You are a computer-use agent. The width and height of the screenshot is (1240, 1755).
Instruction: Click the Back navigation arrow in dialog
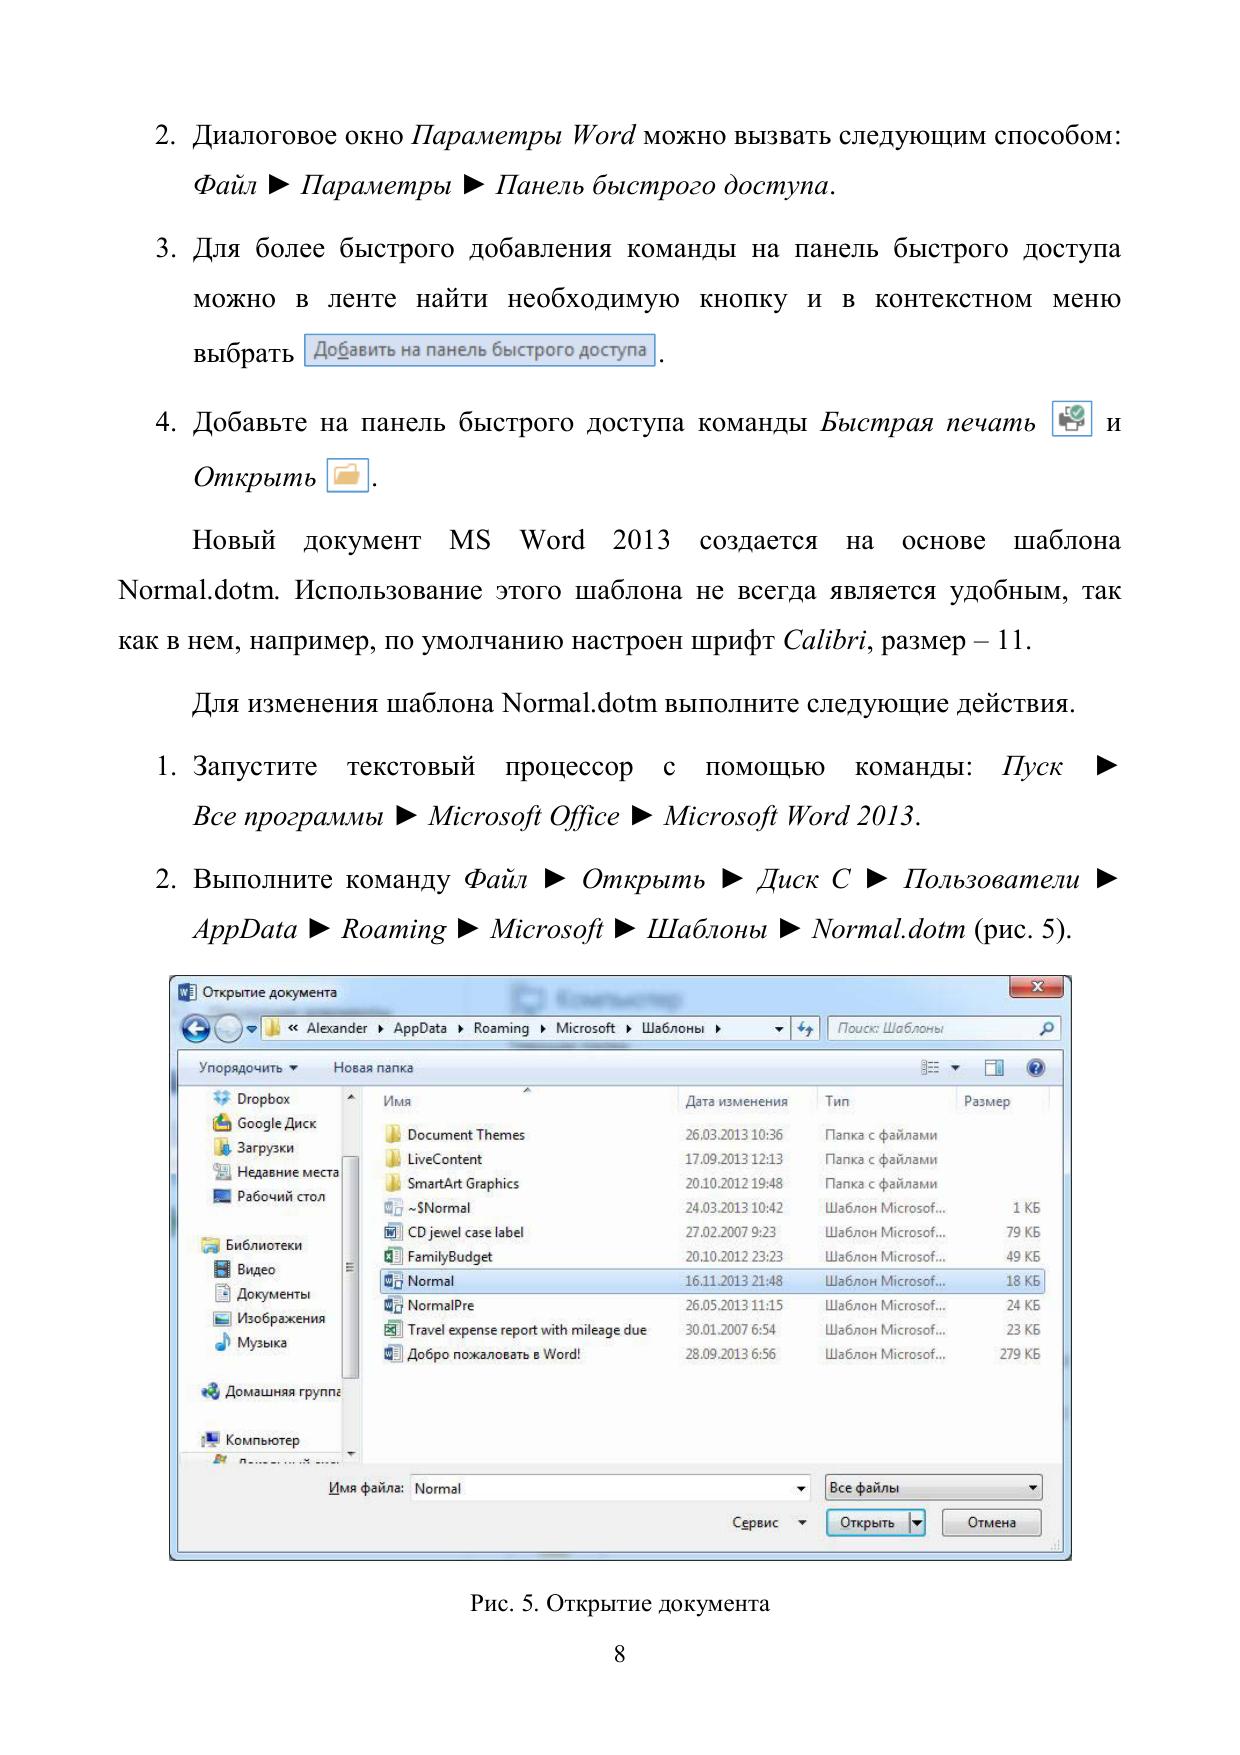196,1028
